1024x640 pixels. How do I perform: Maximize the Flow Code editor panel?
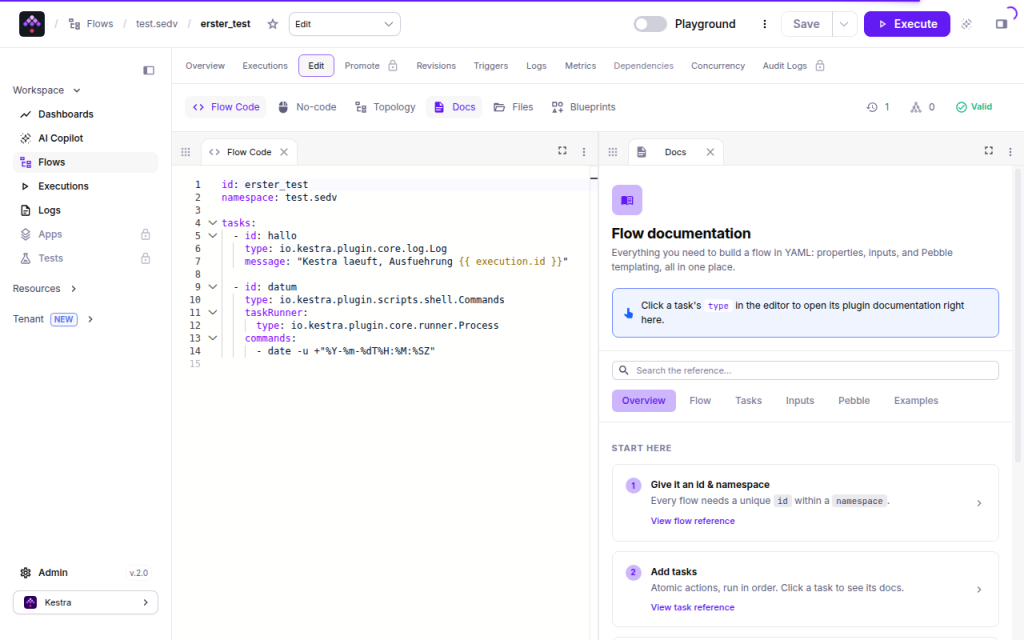pos(562,151)
